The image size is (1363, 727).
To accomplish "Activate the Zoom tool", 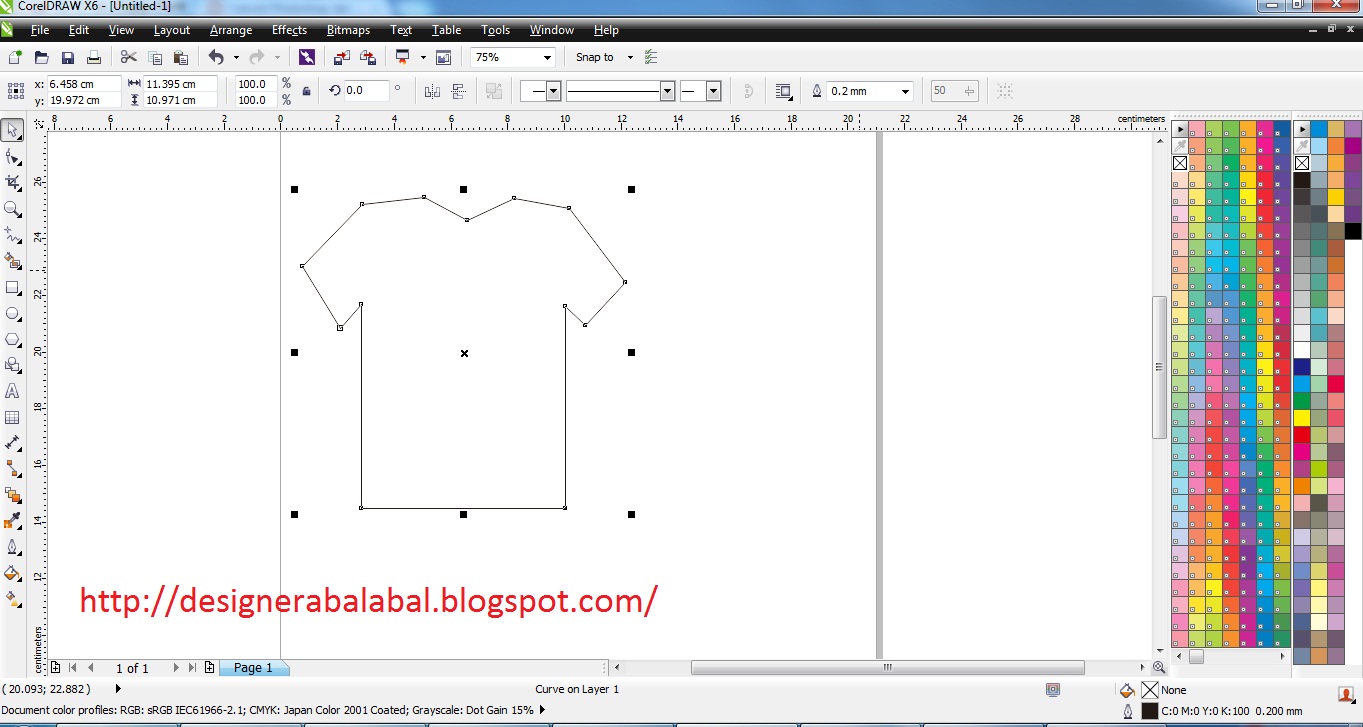I will pyautogui.click(x=13, y=209).
